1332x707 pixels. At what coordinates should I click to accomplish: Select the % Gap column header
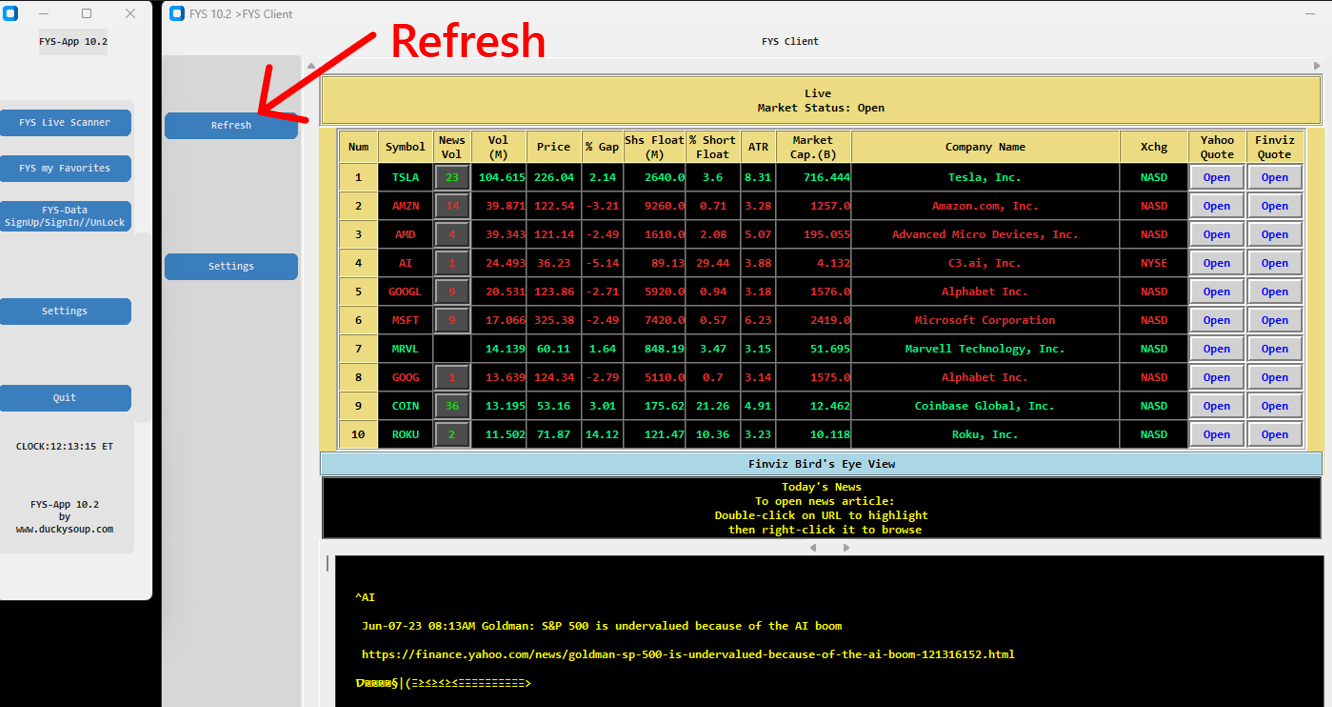(602, 147)
